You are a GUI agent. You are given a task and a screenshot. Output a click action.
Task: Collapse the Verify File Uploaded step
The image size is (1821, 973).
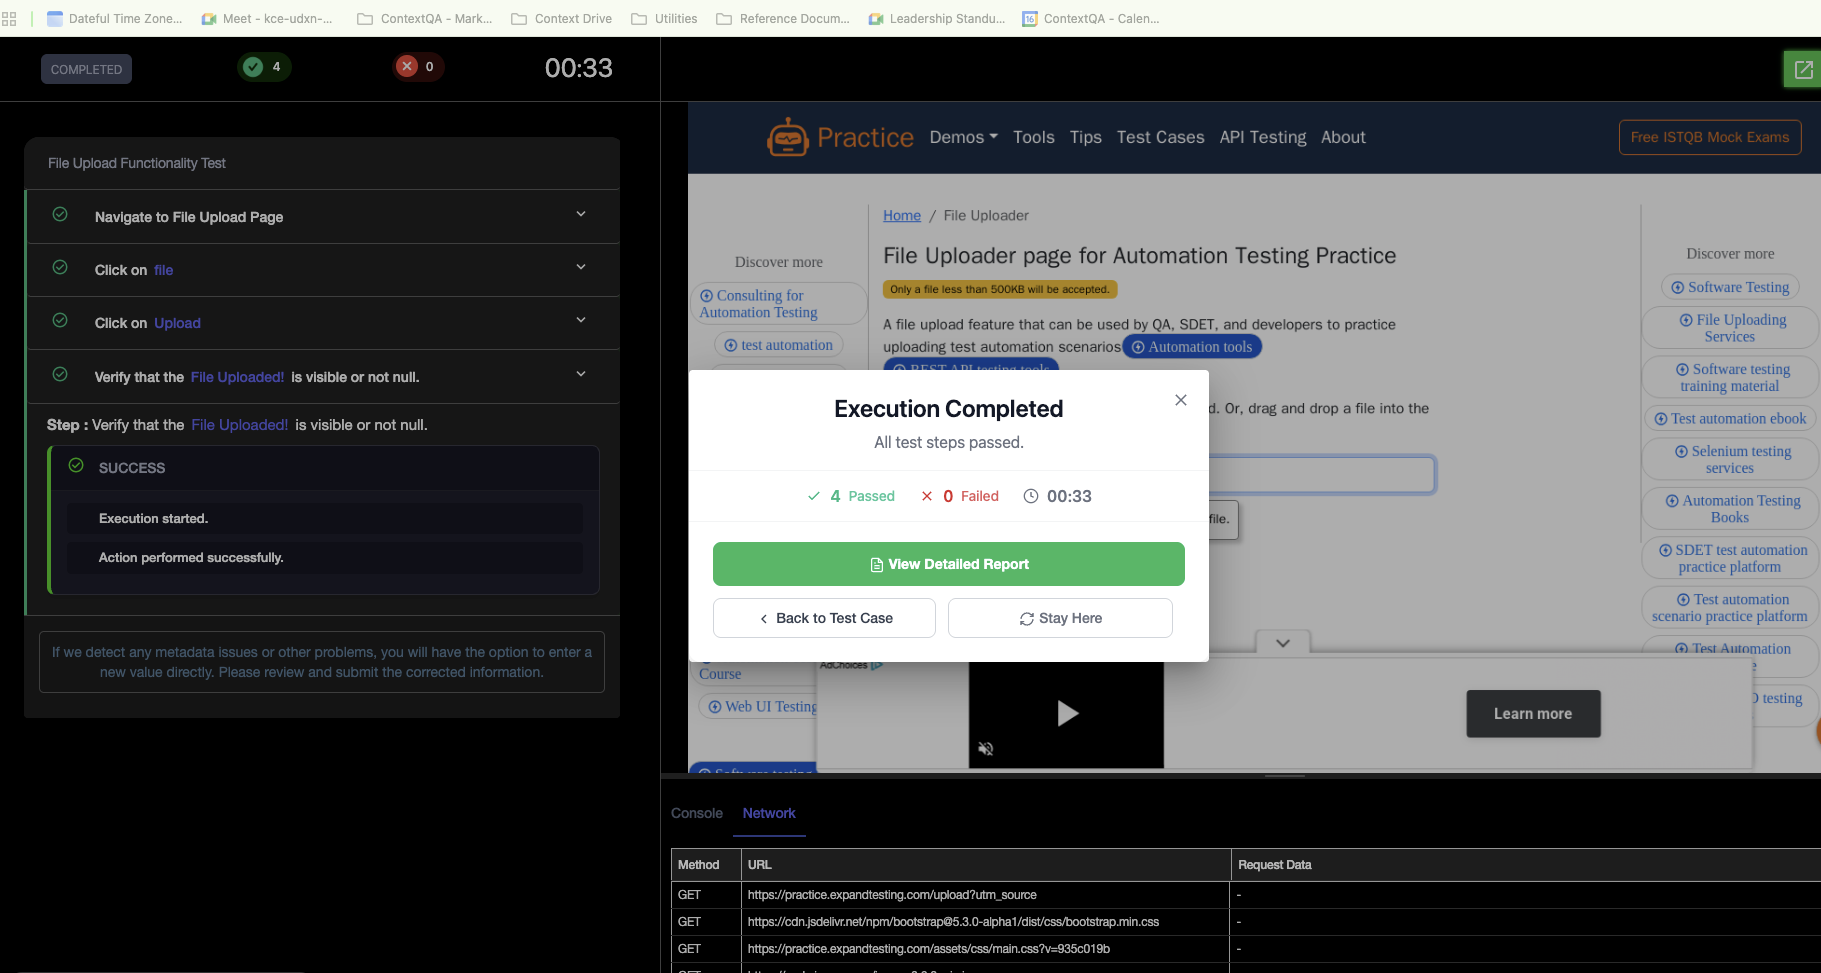pyautogui.click(x=581, y=375)
